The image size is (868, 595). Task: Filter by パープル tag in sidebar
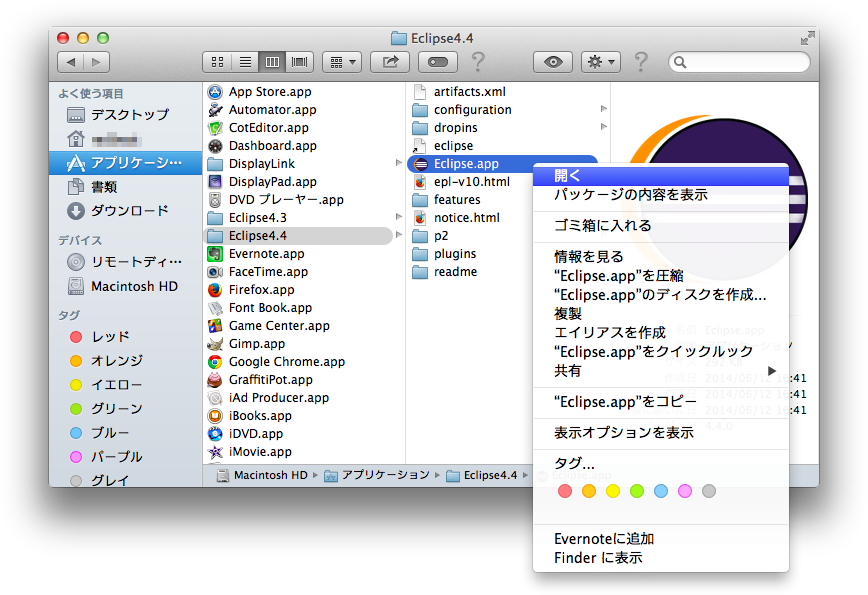tap(126, 457)
